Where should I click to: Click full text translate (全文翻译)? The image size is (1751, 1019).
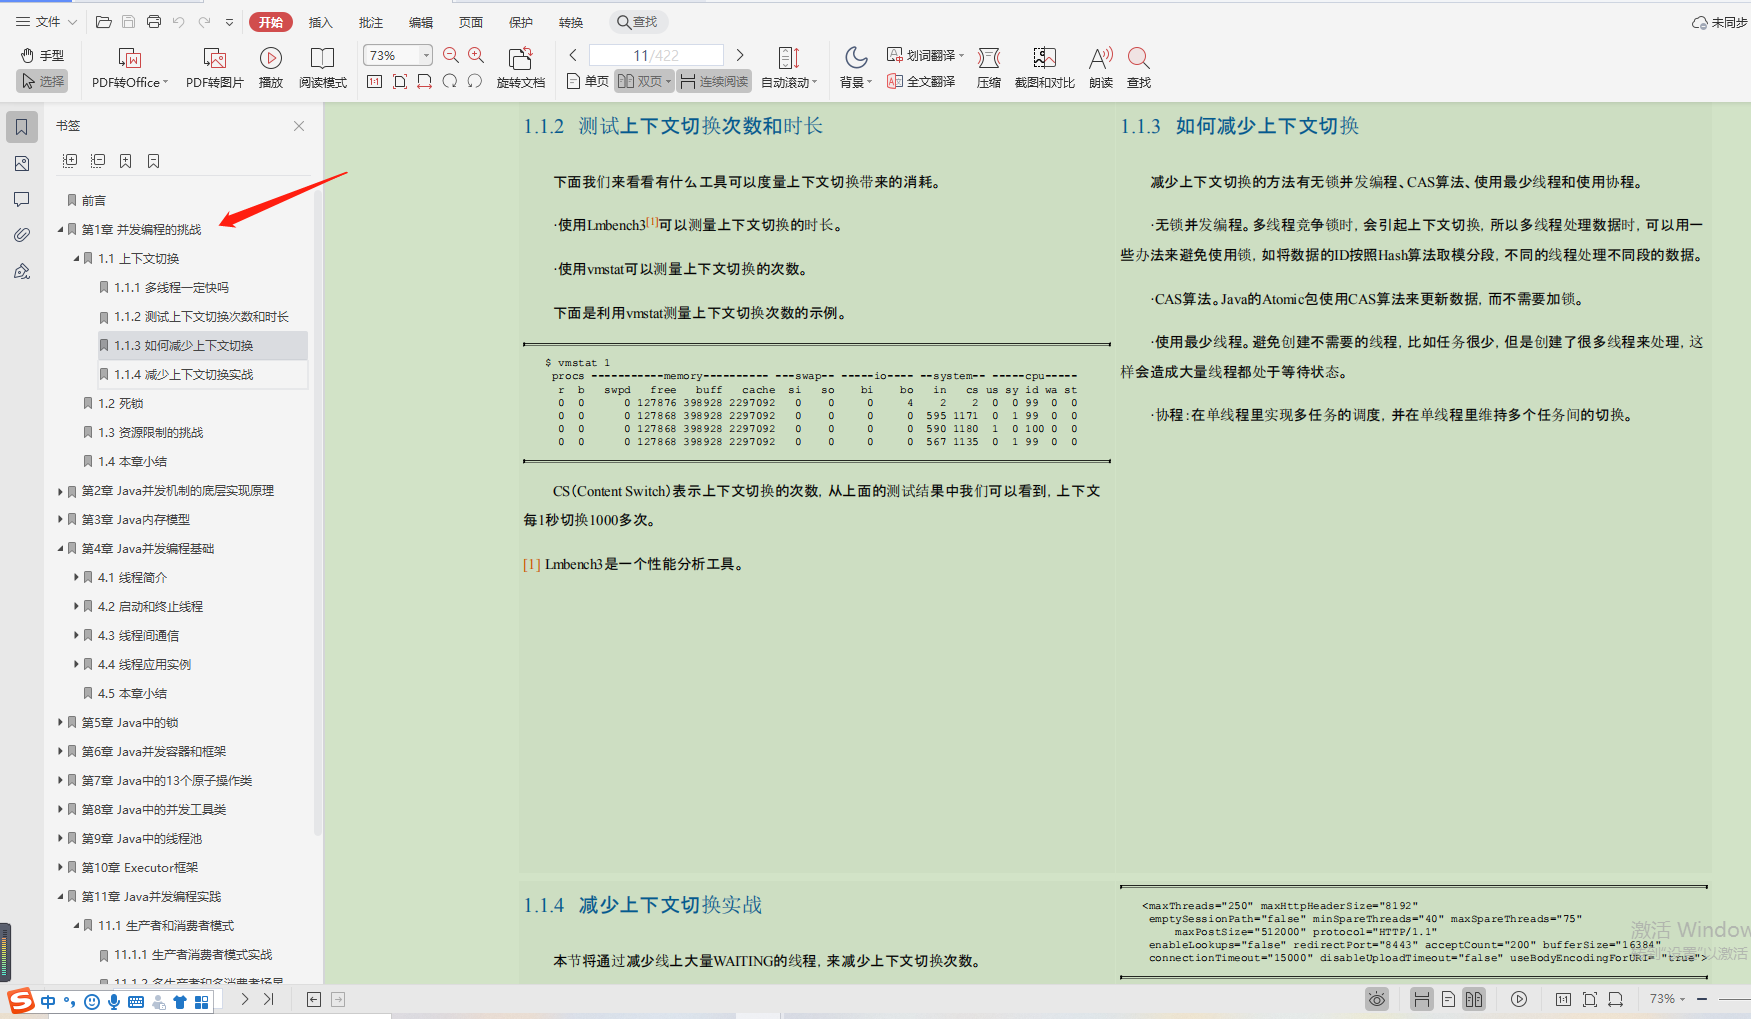point(921,81)
